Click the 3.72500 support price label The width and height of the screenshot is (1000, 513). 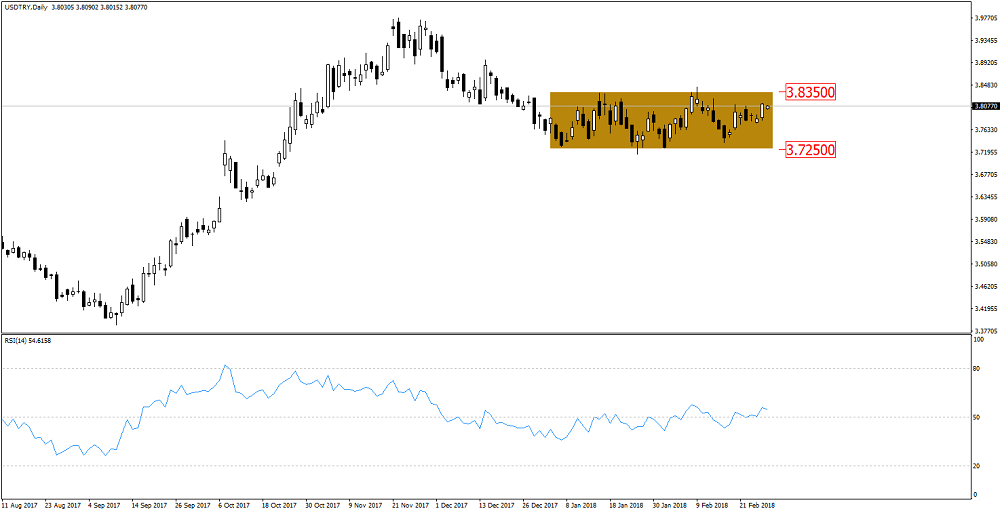click(810, 150)
